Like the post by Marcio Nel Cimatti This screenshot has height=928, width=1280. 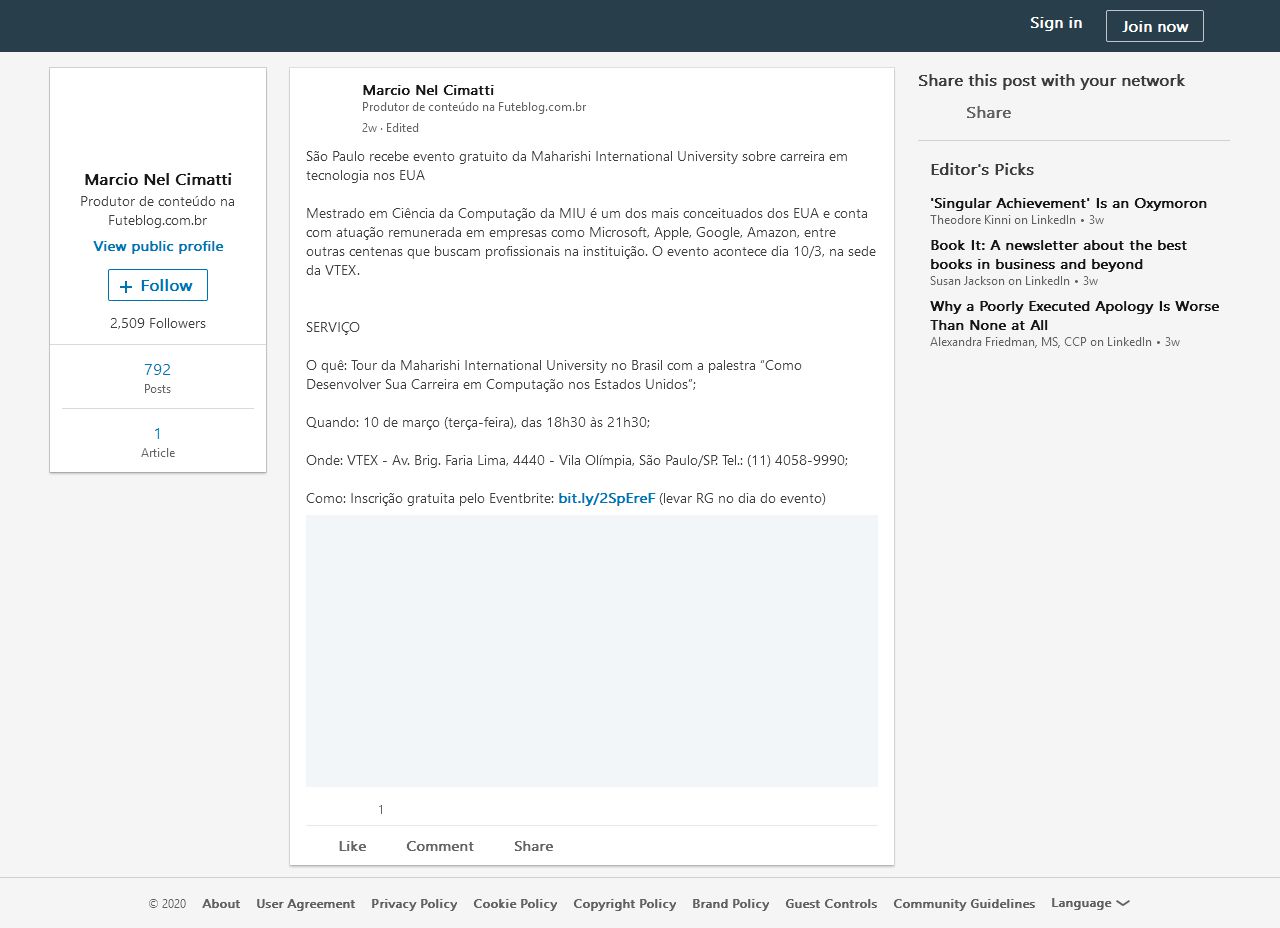351,846
